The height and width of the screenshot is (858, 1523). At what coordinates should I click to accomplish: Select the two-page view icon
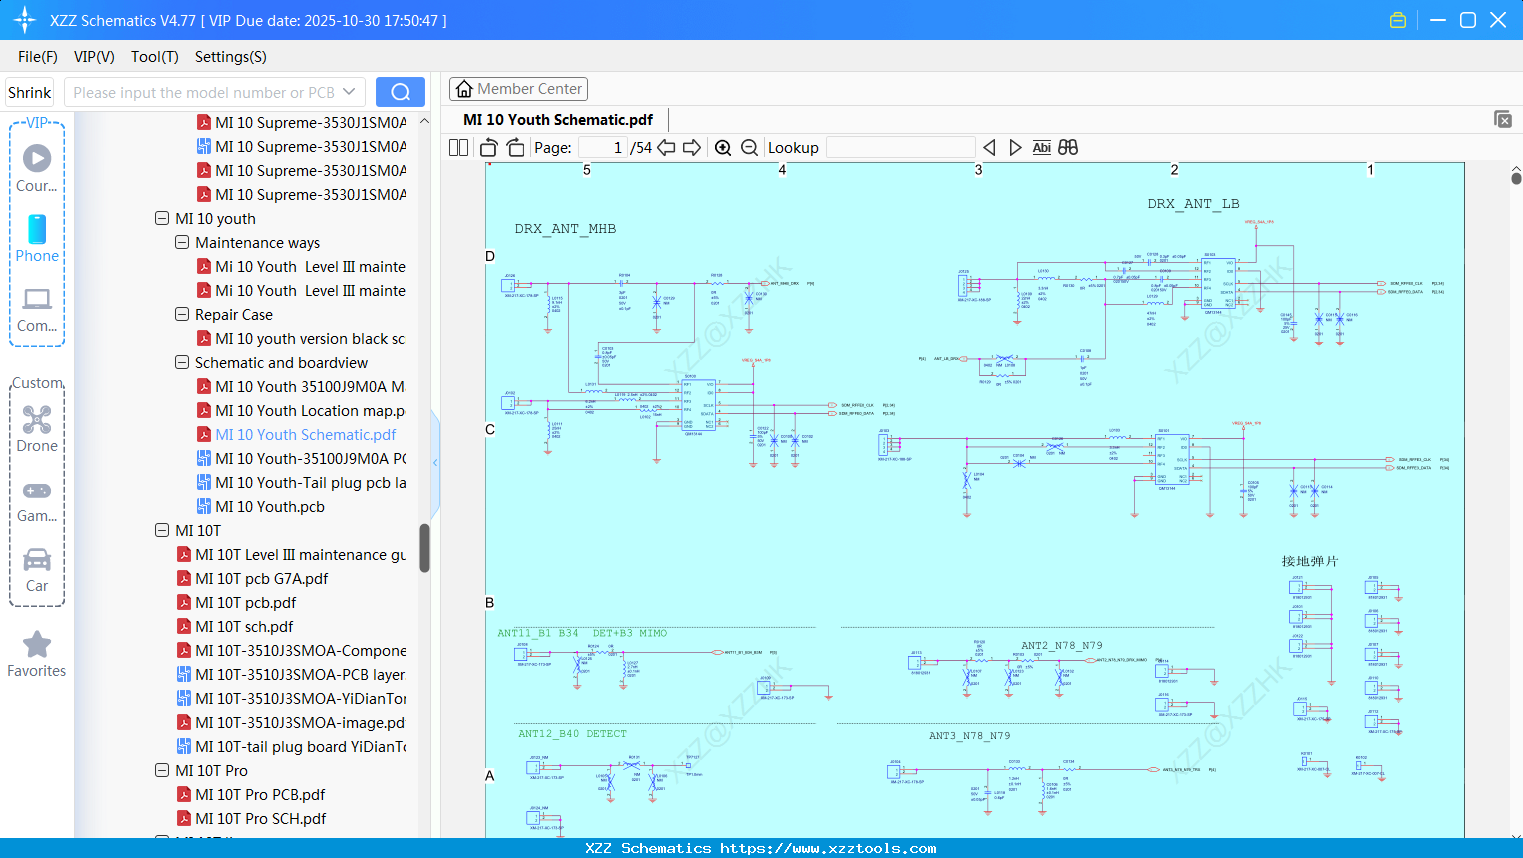click(x=458, y=147)
